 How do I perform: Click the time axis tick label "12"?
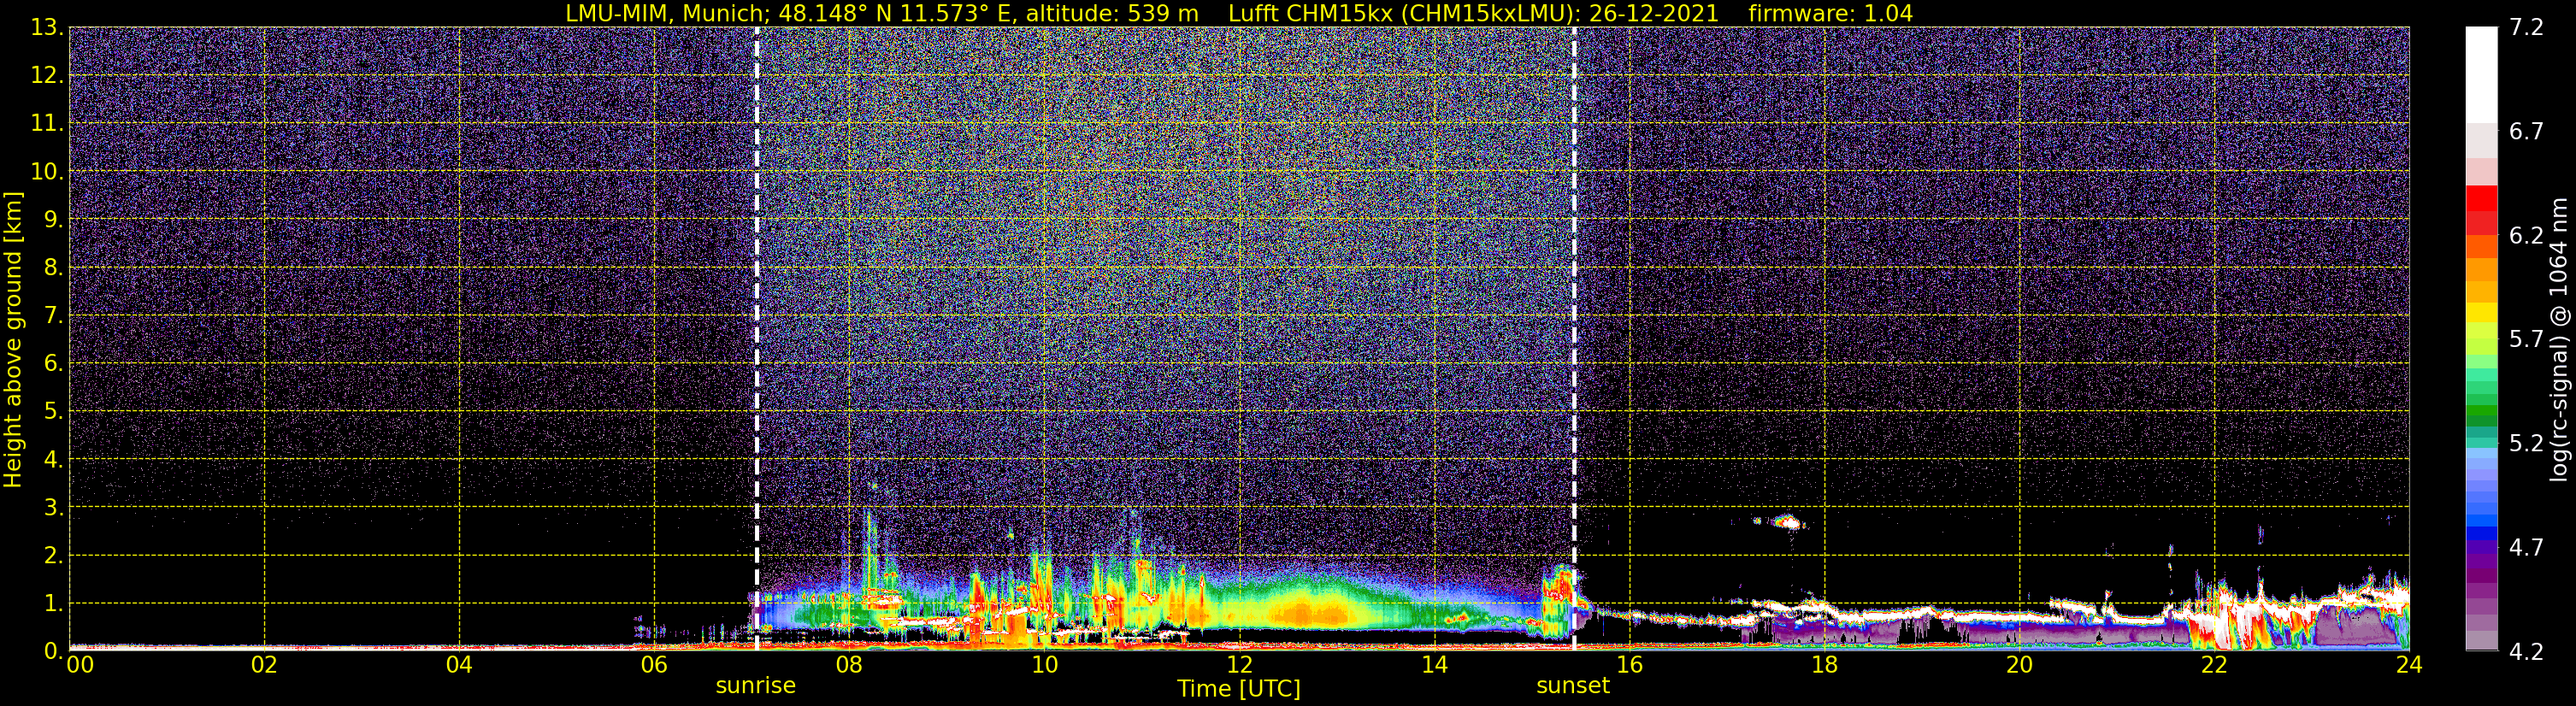(x=1239, y=666)
